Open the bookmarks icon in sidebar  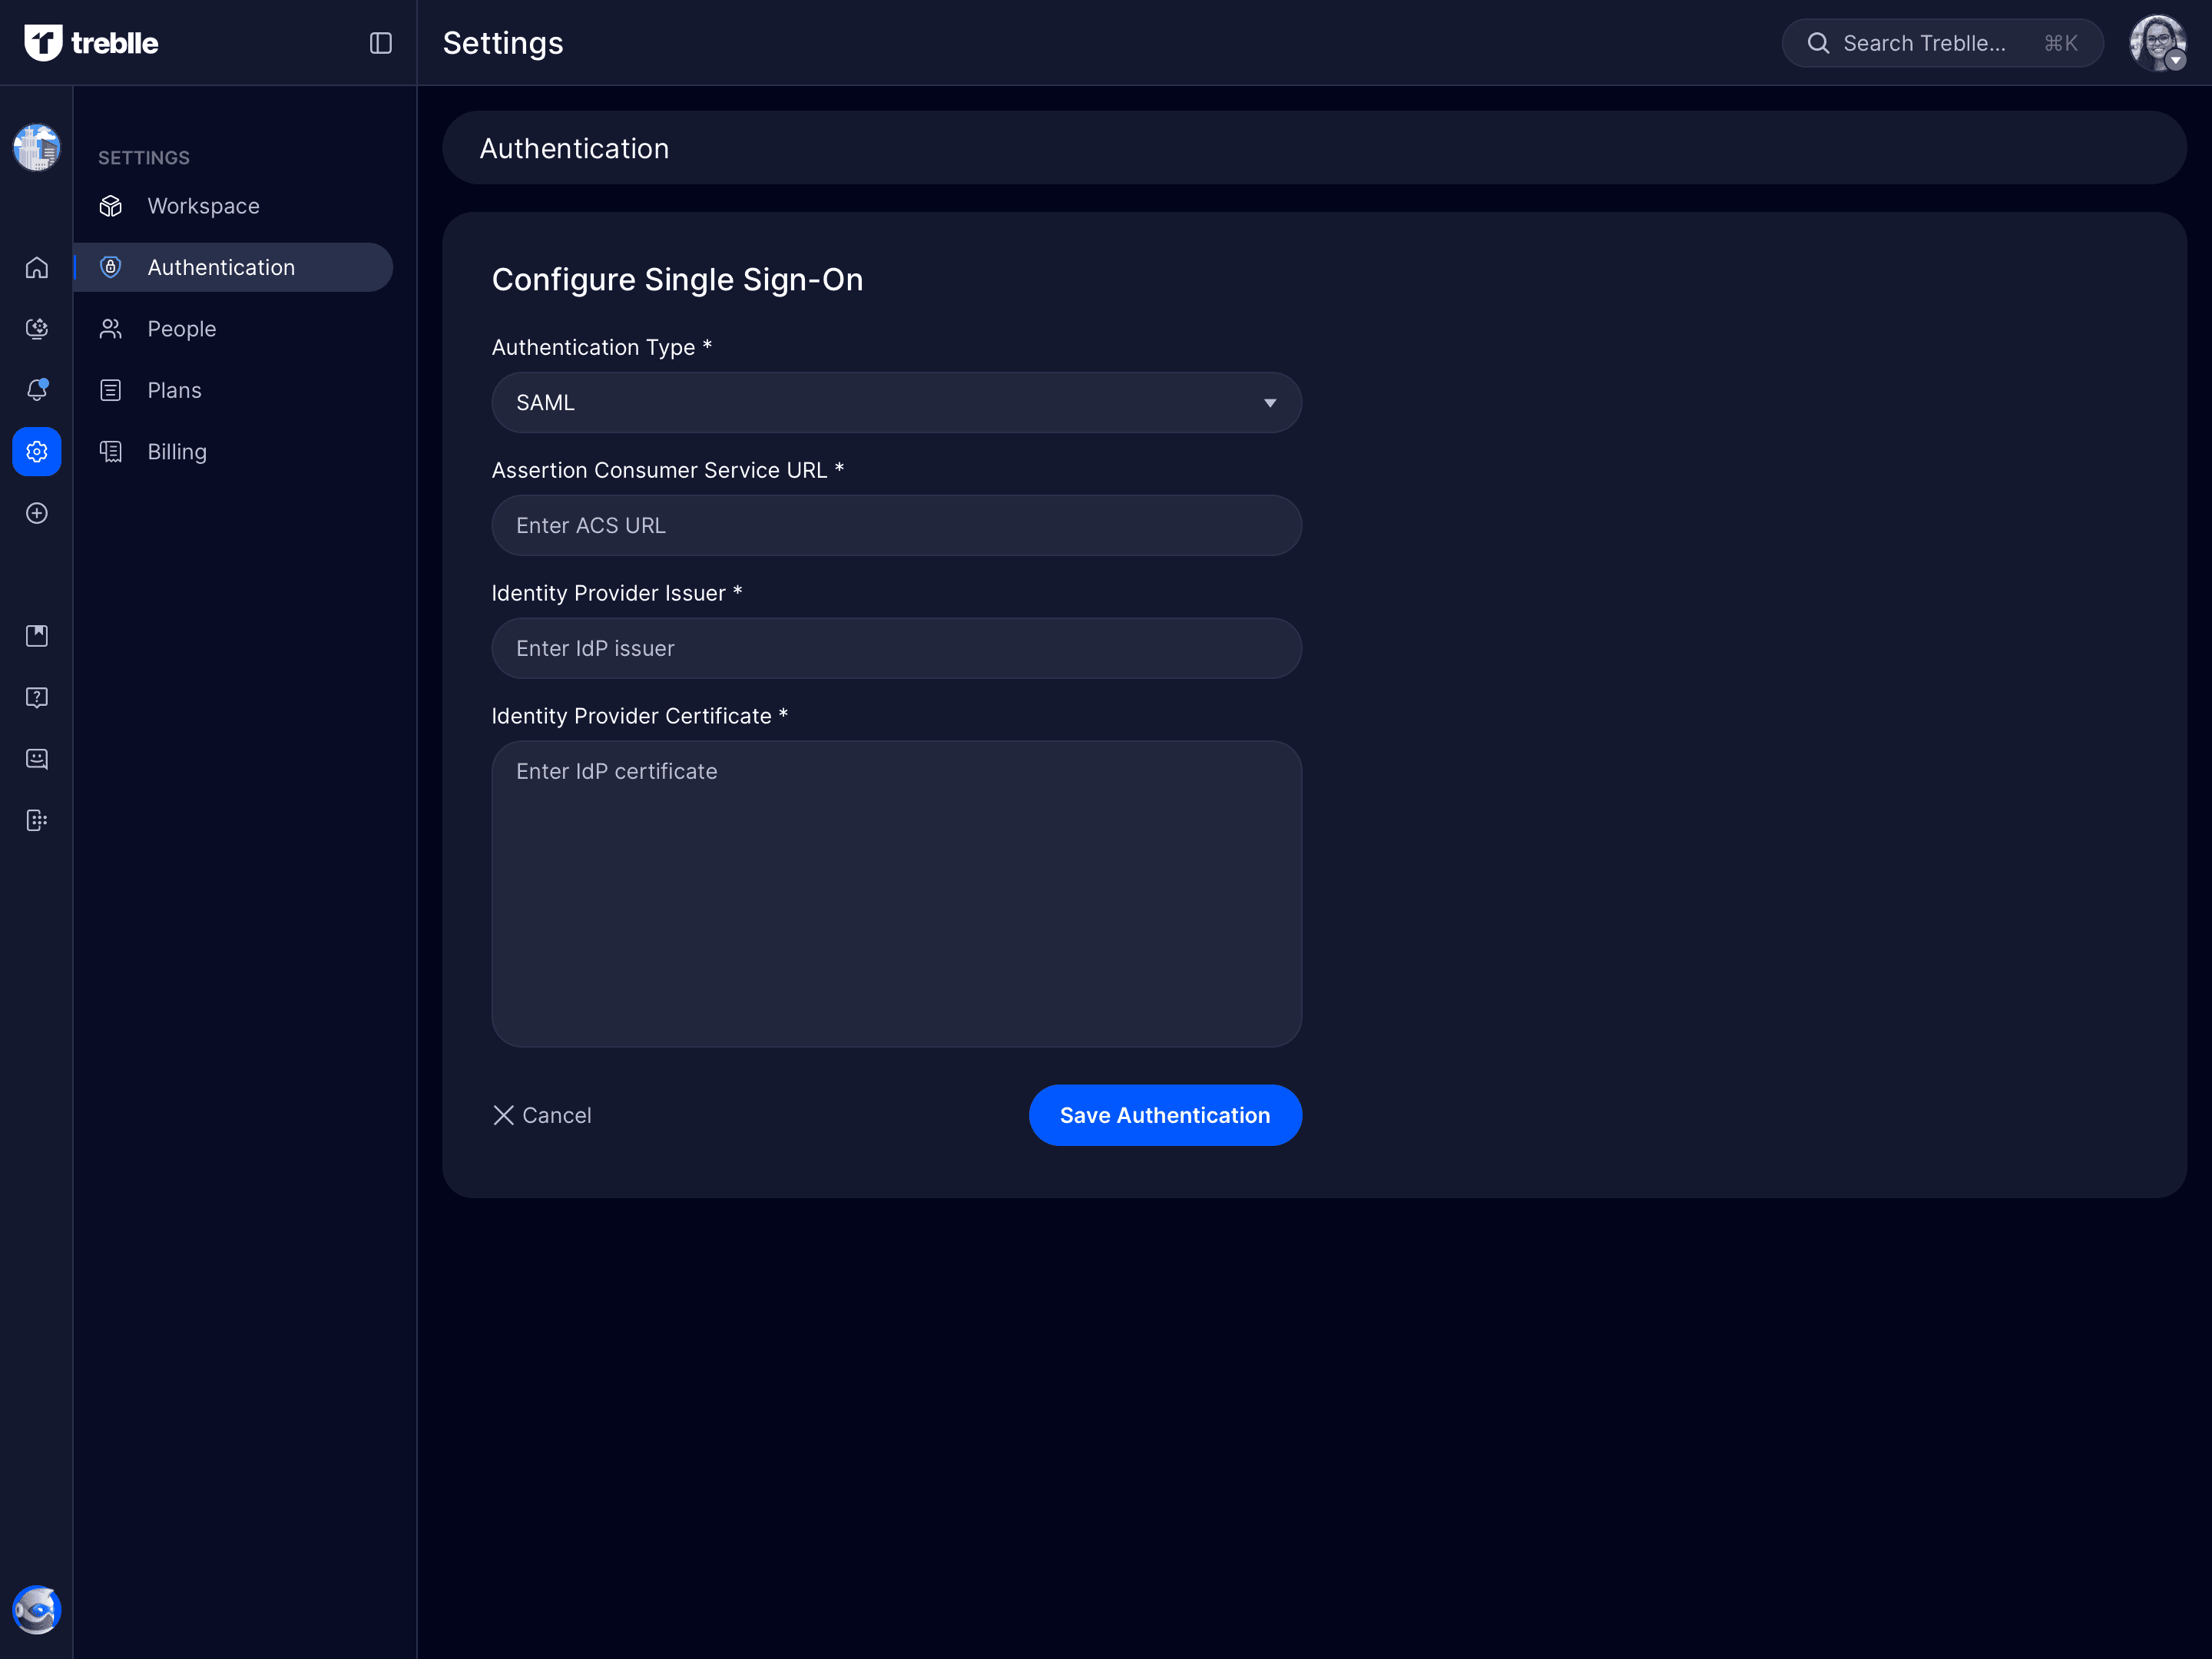point(37,635)
